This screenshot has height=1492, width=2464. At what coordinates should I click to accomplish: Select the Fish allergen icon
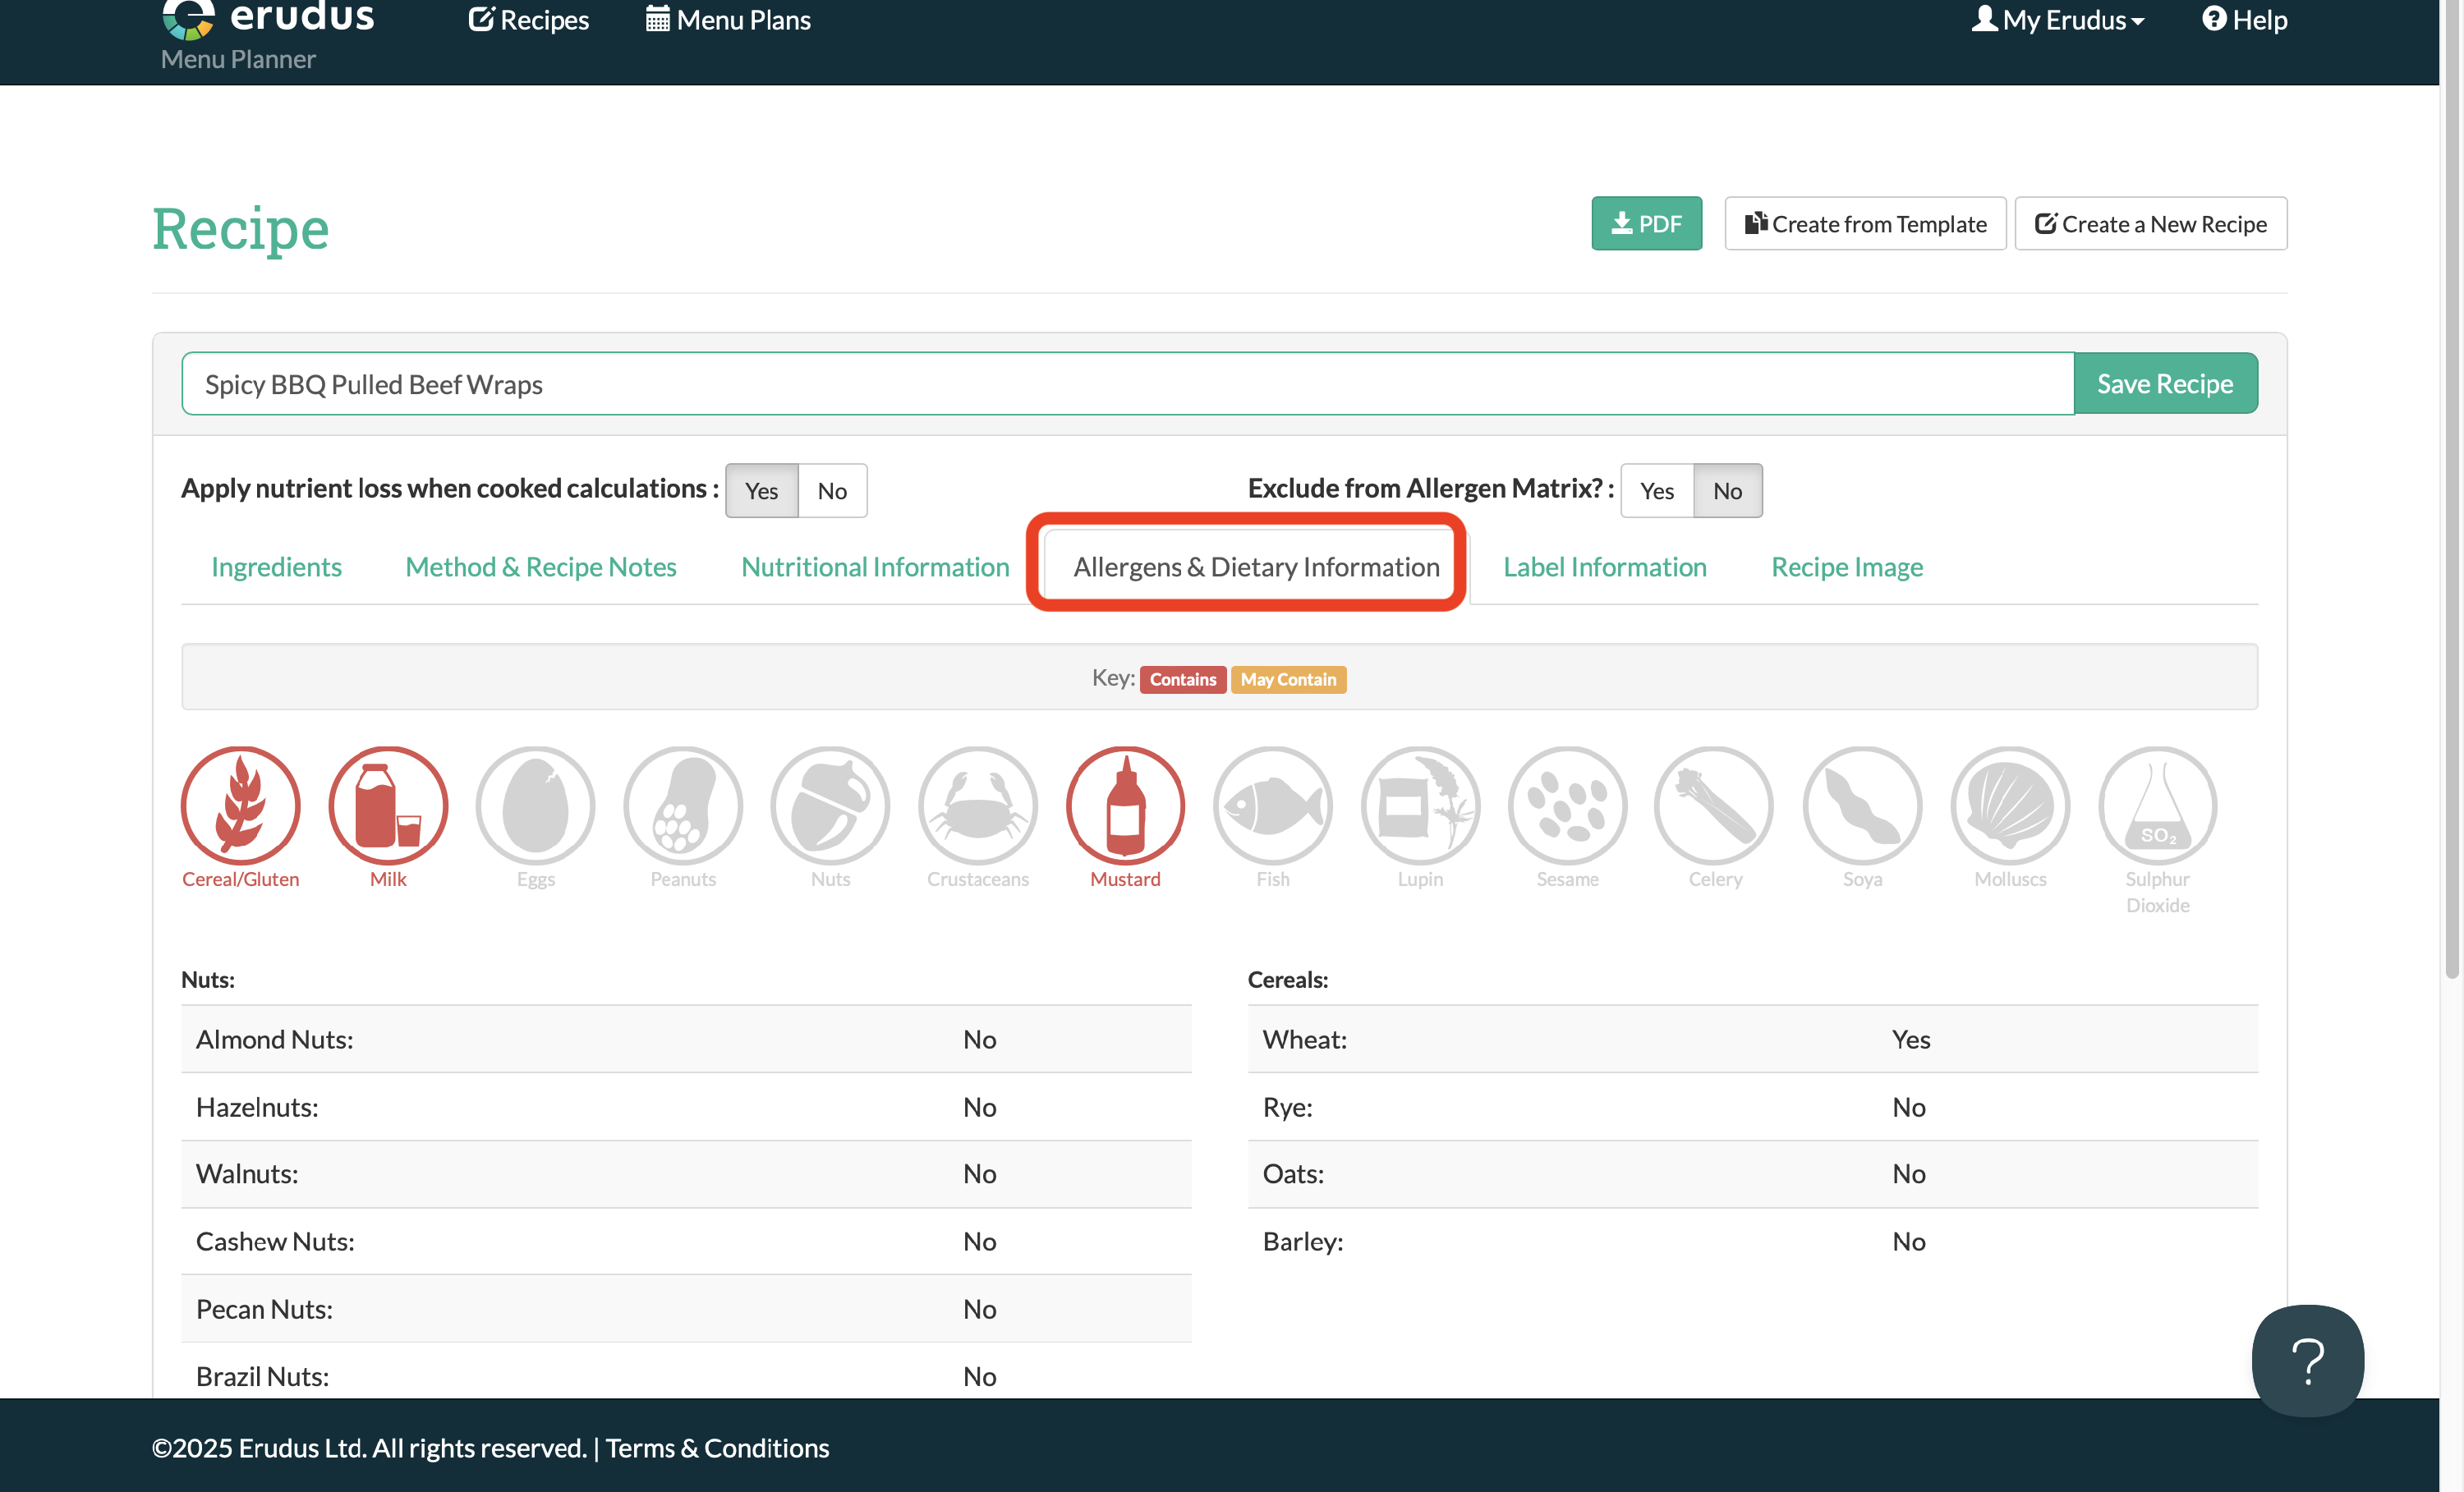1272,805
